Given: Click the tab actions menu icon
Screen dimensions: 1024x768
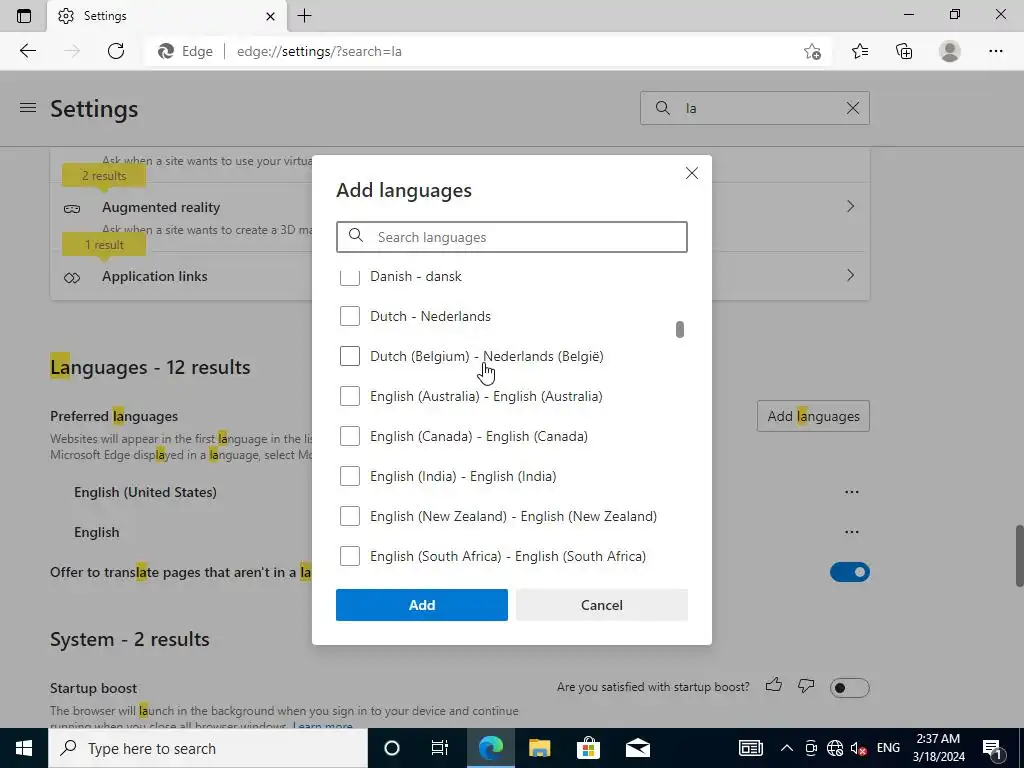Looking at the screenshot, I should coord(24,16).
